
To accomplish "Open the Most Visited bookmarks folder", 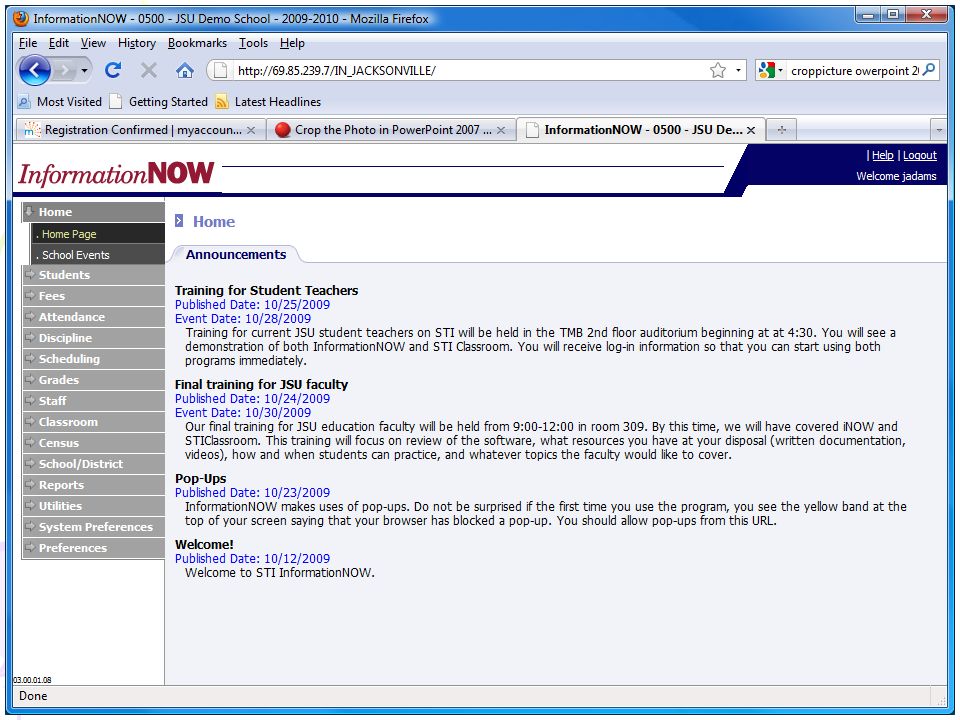I will pos(60,102).
